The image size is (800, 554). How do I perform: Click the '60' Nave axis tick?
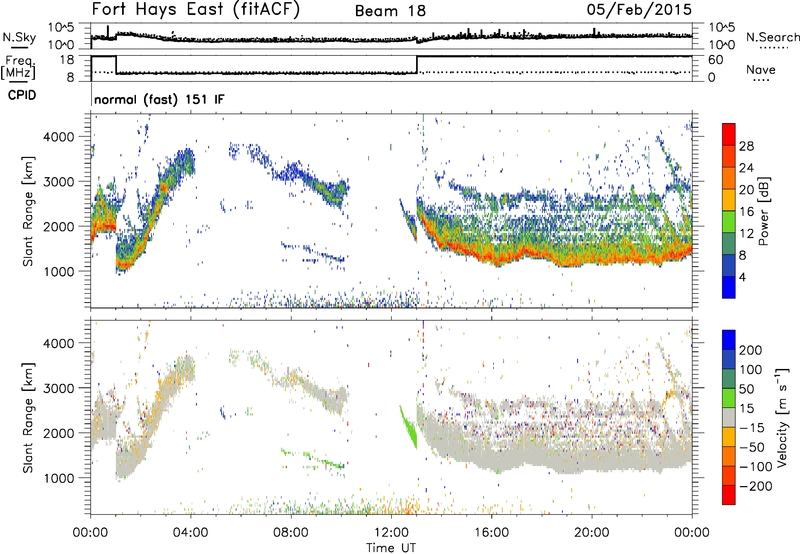[715, 60]
